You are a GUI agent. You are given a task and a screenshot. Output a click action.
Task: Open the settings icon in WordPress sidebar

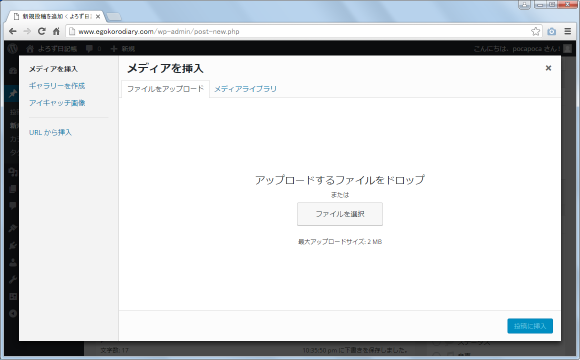(13, 296)
